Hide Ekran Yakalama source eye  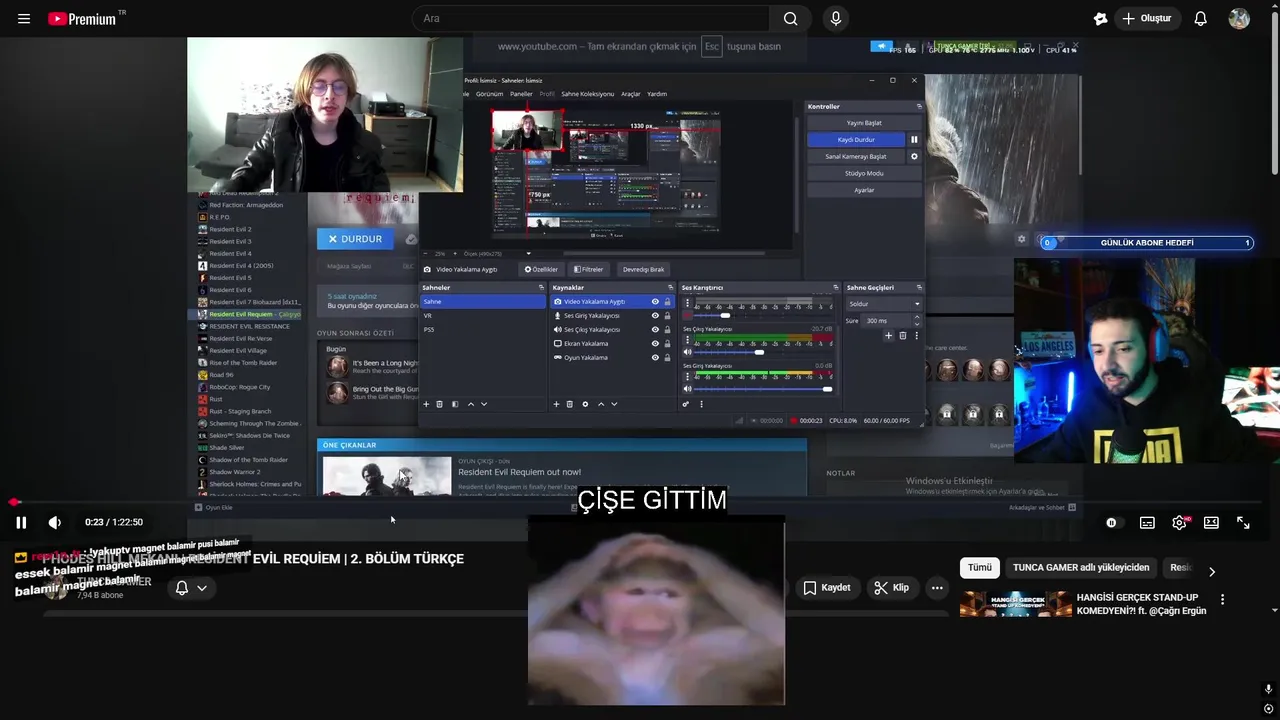tap(655, 343)
